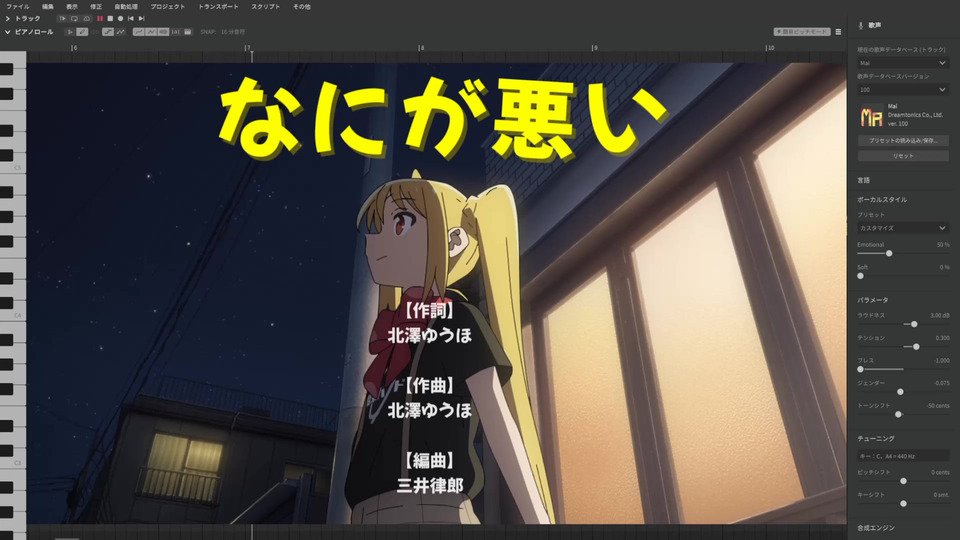Screen dimensions: 960x540
Task: Adjust the トーンシフト slider
Action: (898, 414)
